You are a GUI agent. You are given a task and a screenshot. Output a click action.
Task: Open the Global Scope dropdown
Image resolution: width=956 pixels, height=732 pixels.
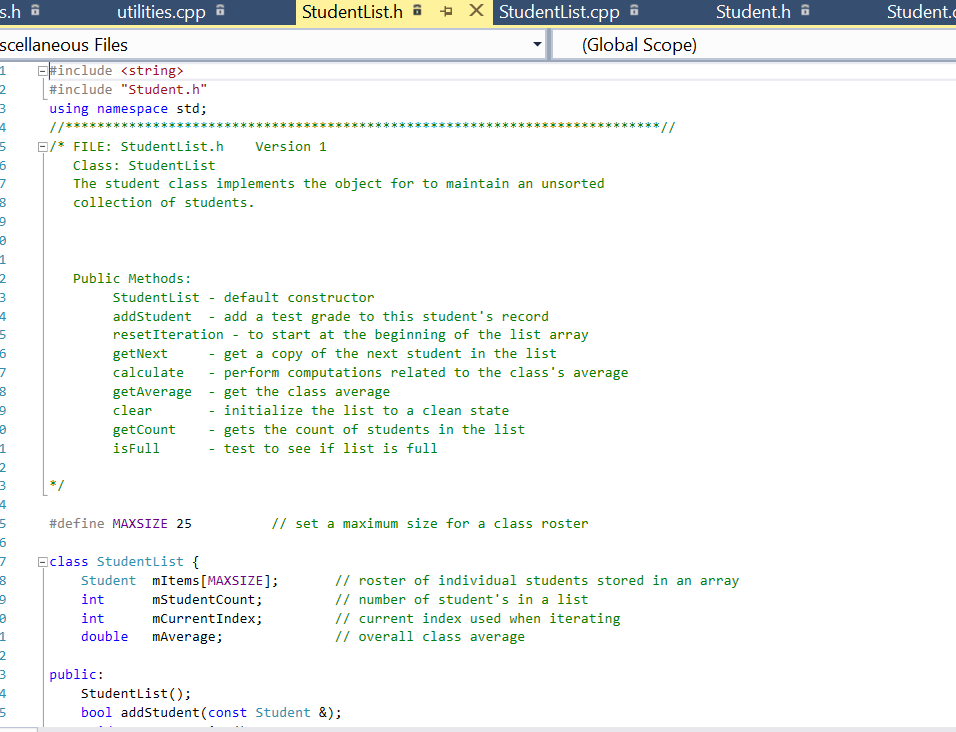click(754, 44)
